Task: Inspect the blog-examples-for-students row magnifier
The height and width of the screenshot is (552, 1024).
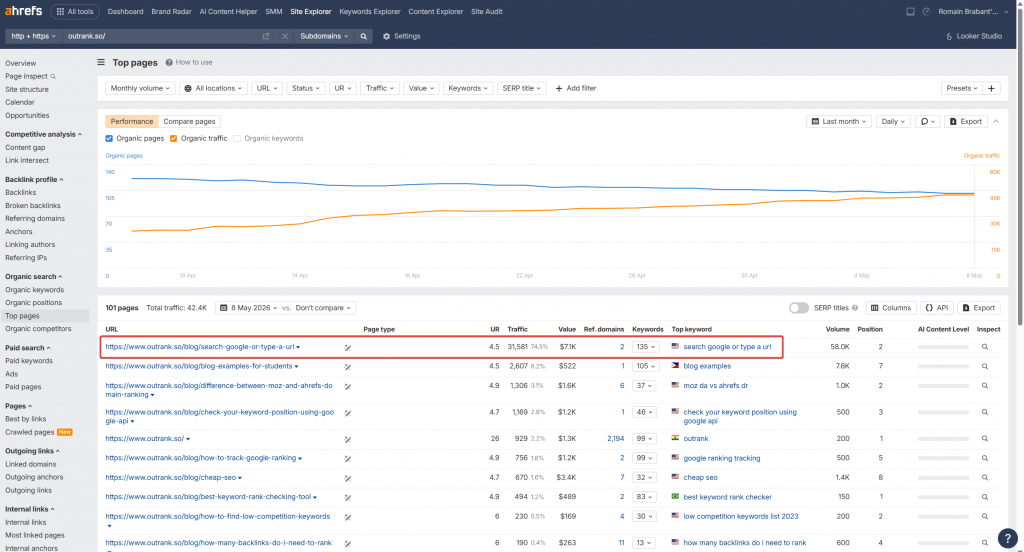Action: (x=985, y=366)
